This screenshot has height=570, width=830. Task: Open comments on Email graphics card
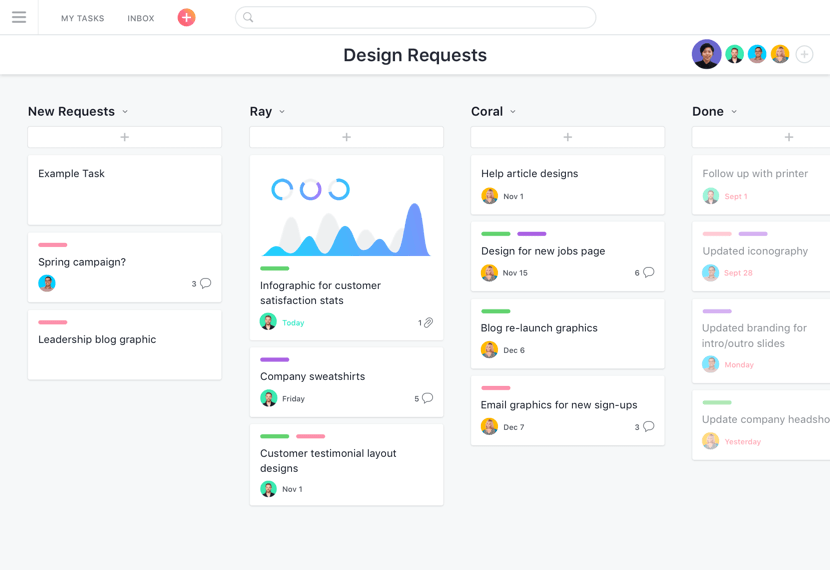coord(648,427)
